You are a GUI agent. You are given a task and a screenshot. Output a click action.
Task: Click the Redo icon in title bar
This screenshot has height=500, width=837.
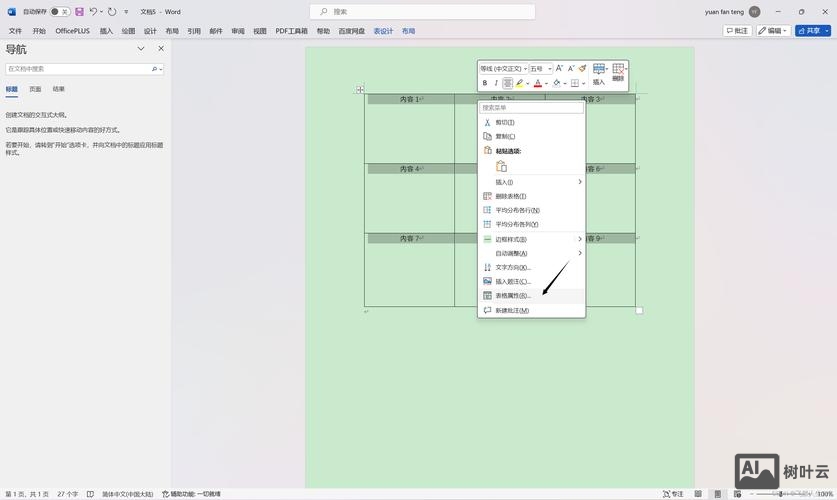(x=112, y=12)
